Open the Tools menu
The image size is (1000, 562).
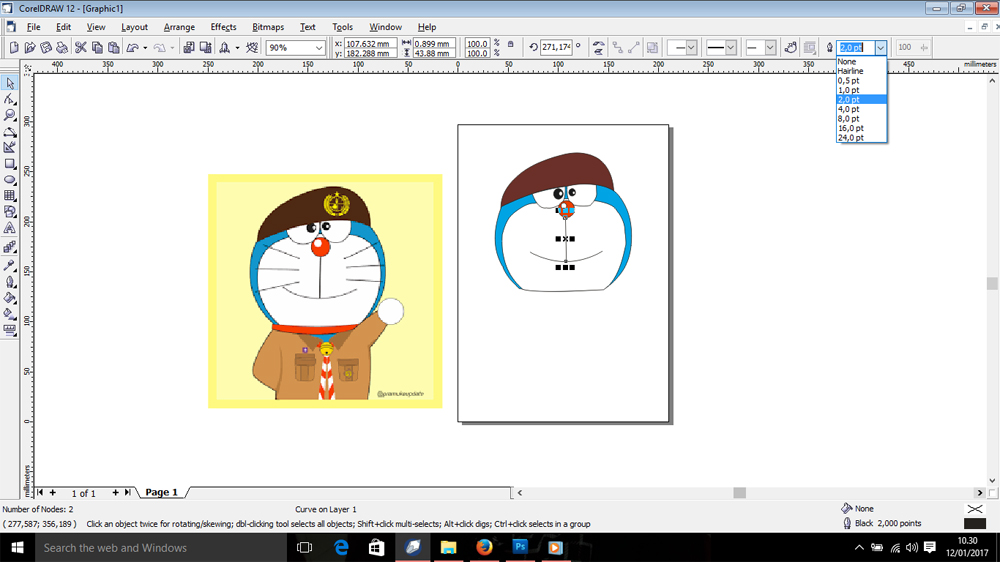342,27
